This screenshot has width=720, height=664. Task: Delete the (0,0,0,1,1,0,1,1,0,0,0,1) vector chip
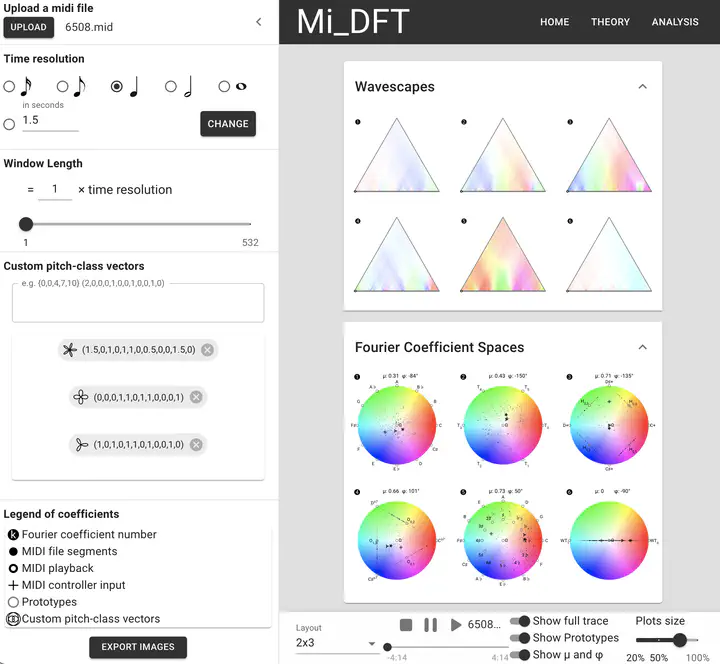click(x=196, y=397)
